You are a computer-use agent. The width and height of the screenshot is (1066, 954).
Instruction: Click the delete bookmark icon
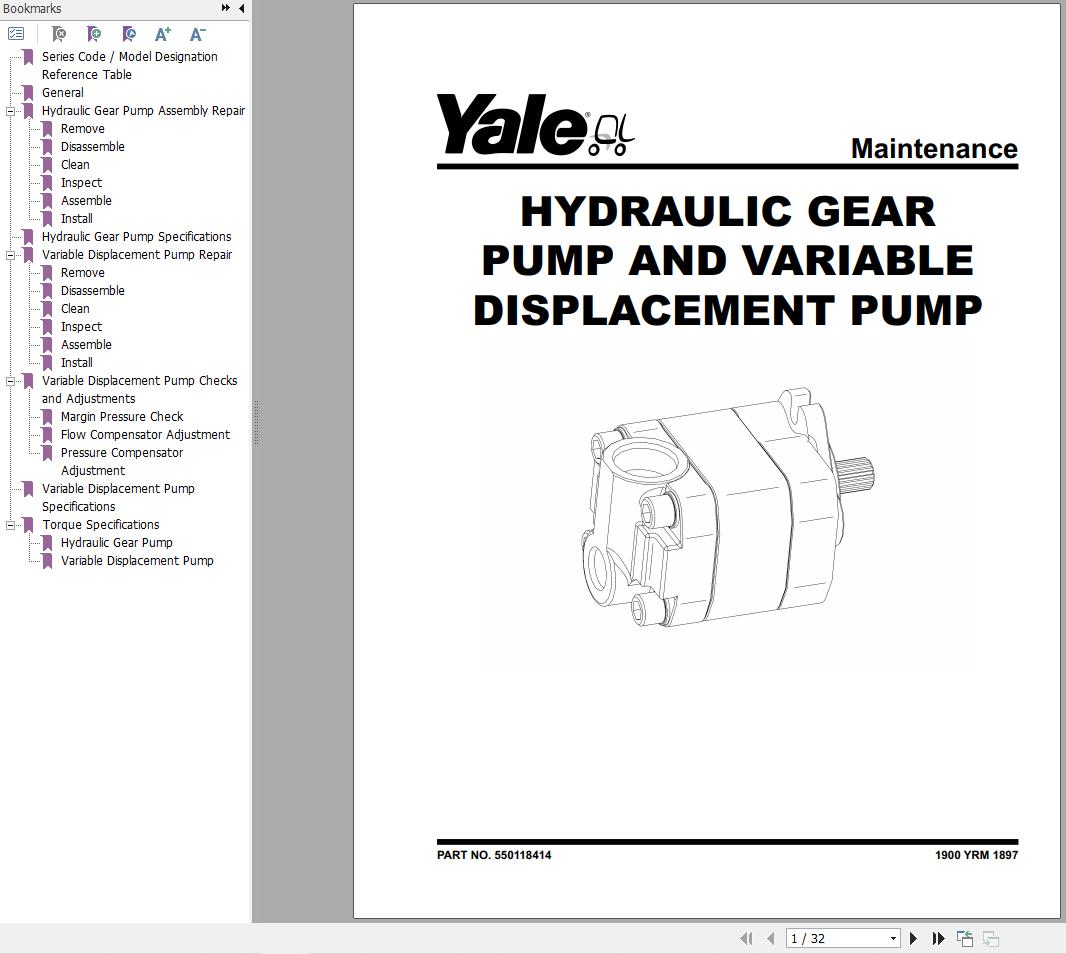coord(59,33)
